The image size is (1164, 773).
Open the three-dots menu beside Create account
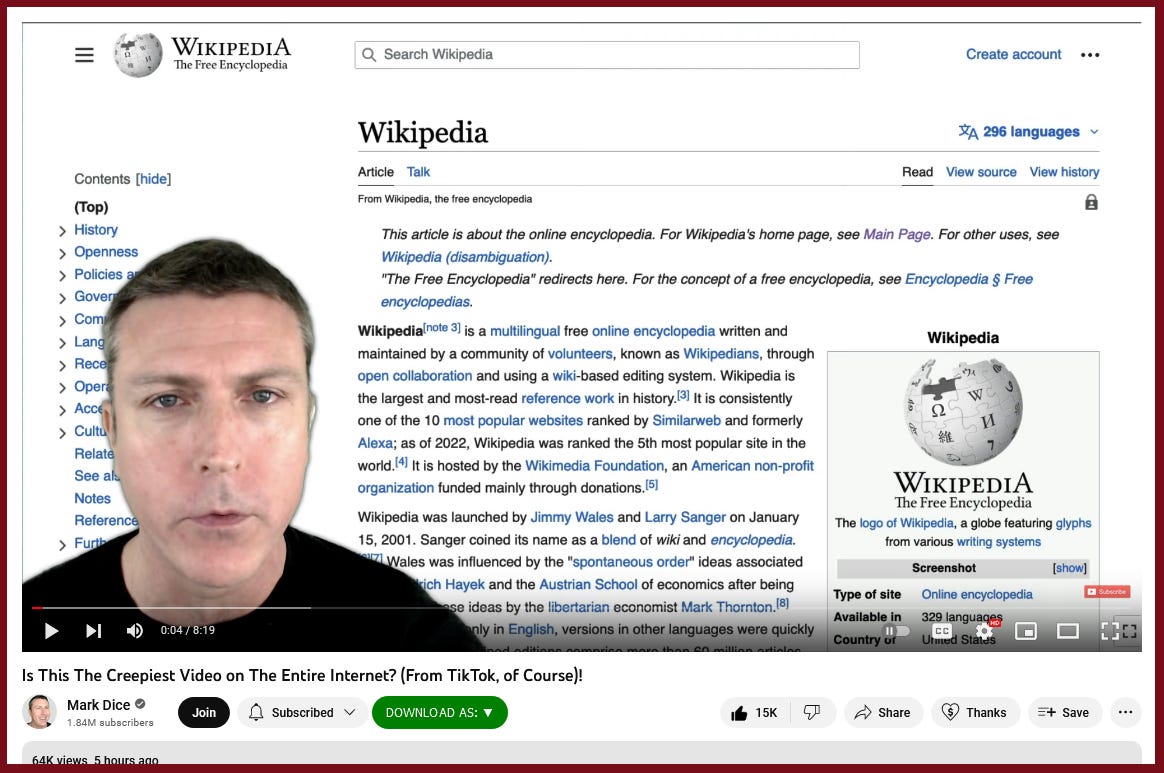tap(1090, 55)
